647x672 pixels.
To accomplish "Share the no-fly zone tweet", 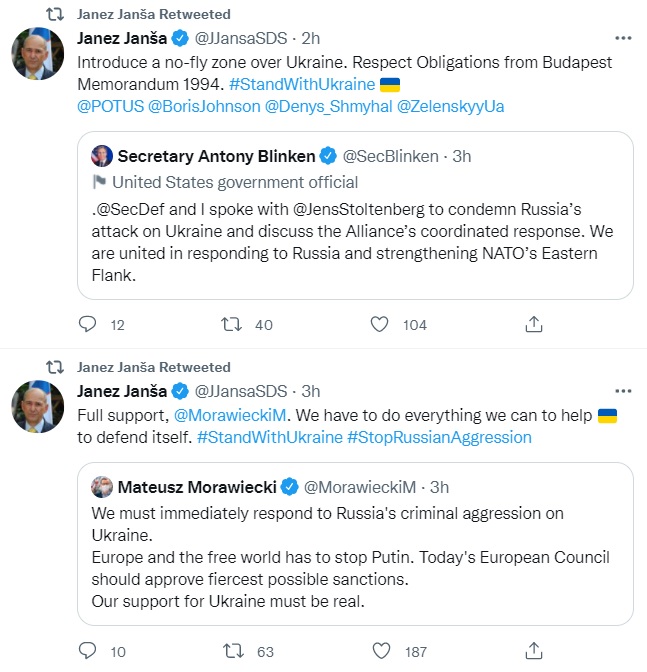I will [x=534, y=324].
